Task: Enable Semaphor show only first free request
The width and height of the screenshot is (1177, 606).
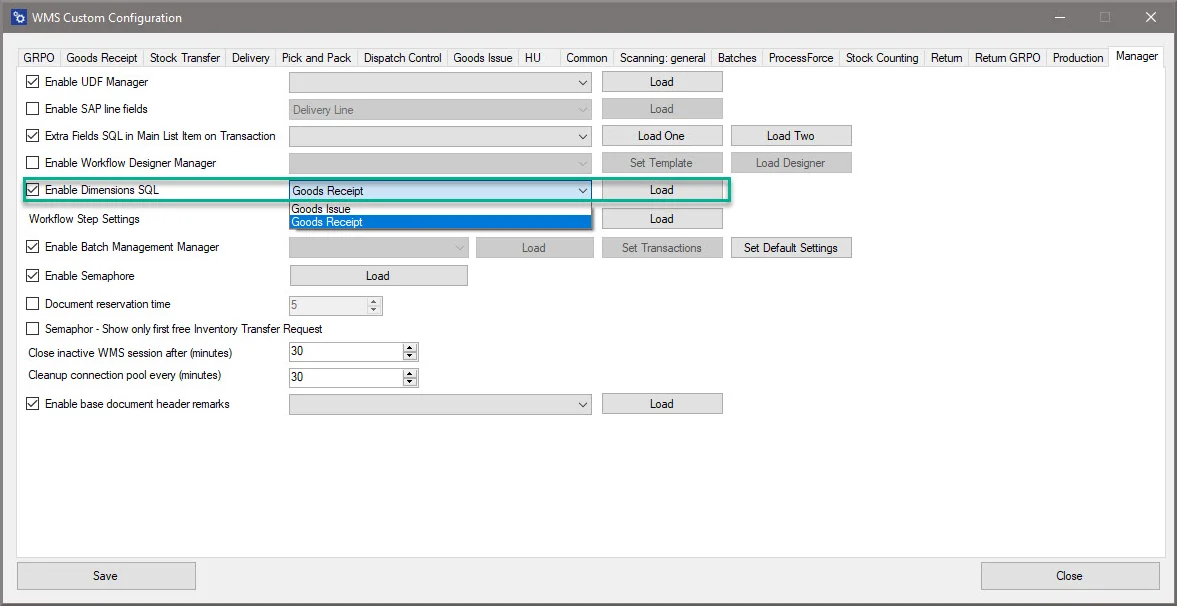Action: [32, 329]
